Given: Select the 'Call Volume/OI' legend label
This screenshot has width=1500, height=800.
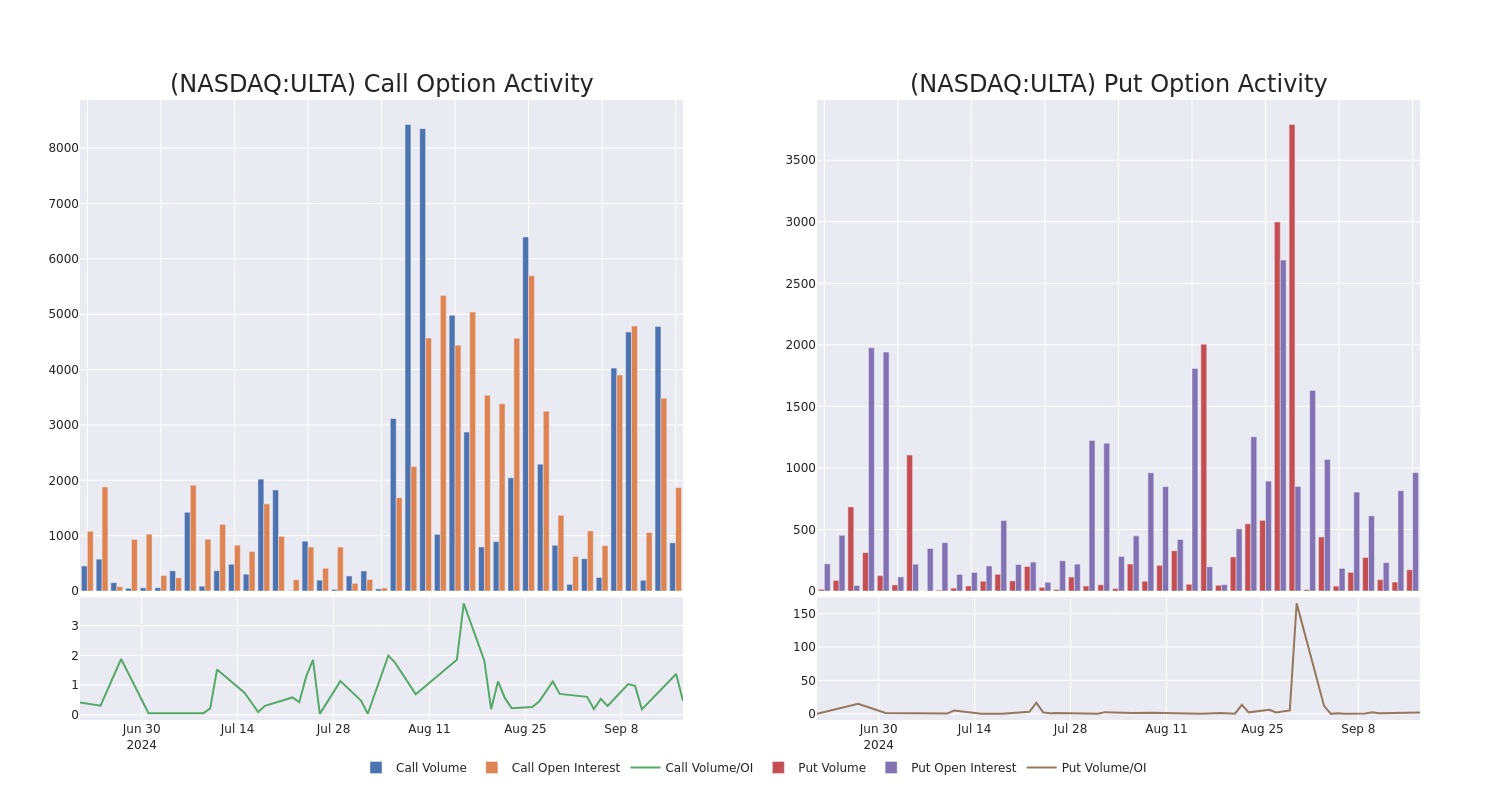Looking at the screenshot, I should 709,768.
